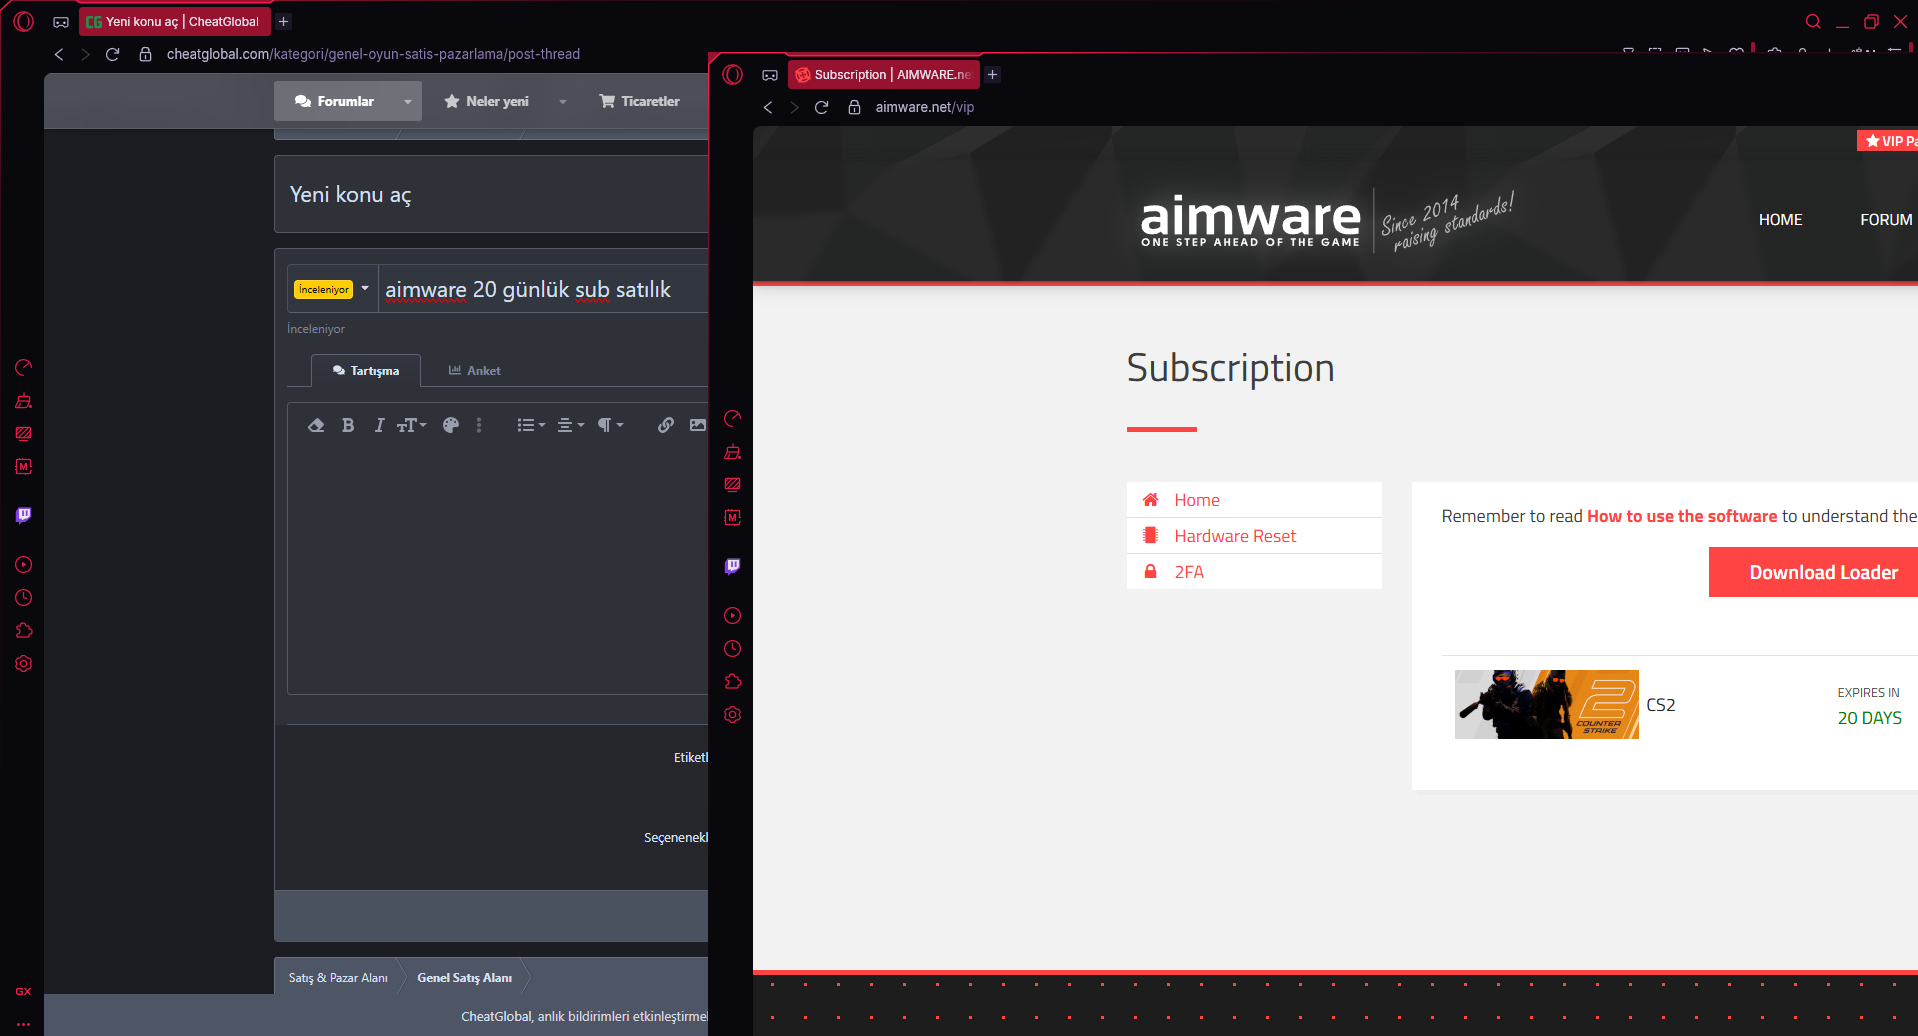Open the Ticaretler navigation item
The image size is (1918, 1036).
tap(640, 101)
